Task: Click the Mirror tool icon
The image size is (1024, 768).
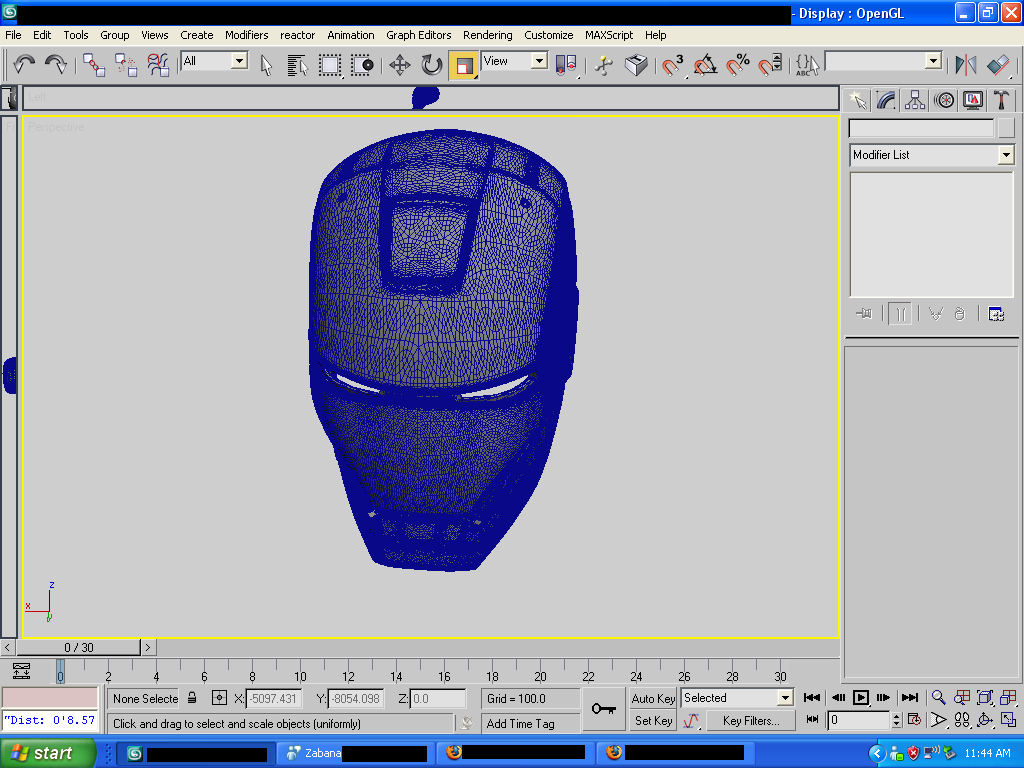Action: [965, 66]
